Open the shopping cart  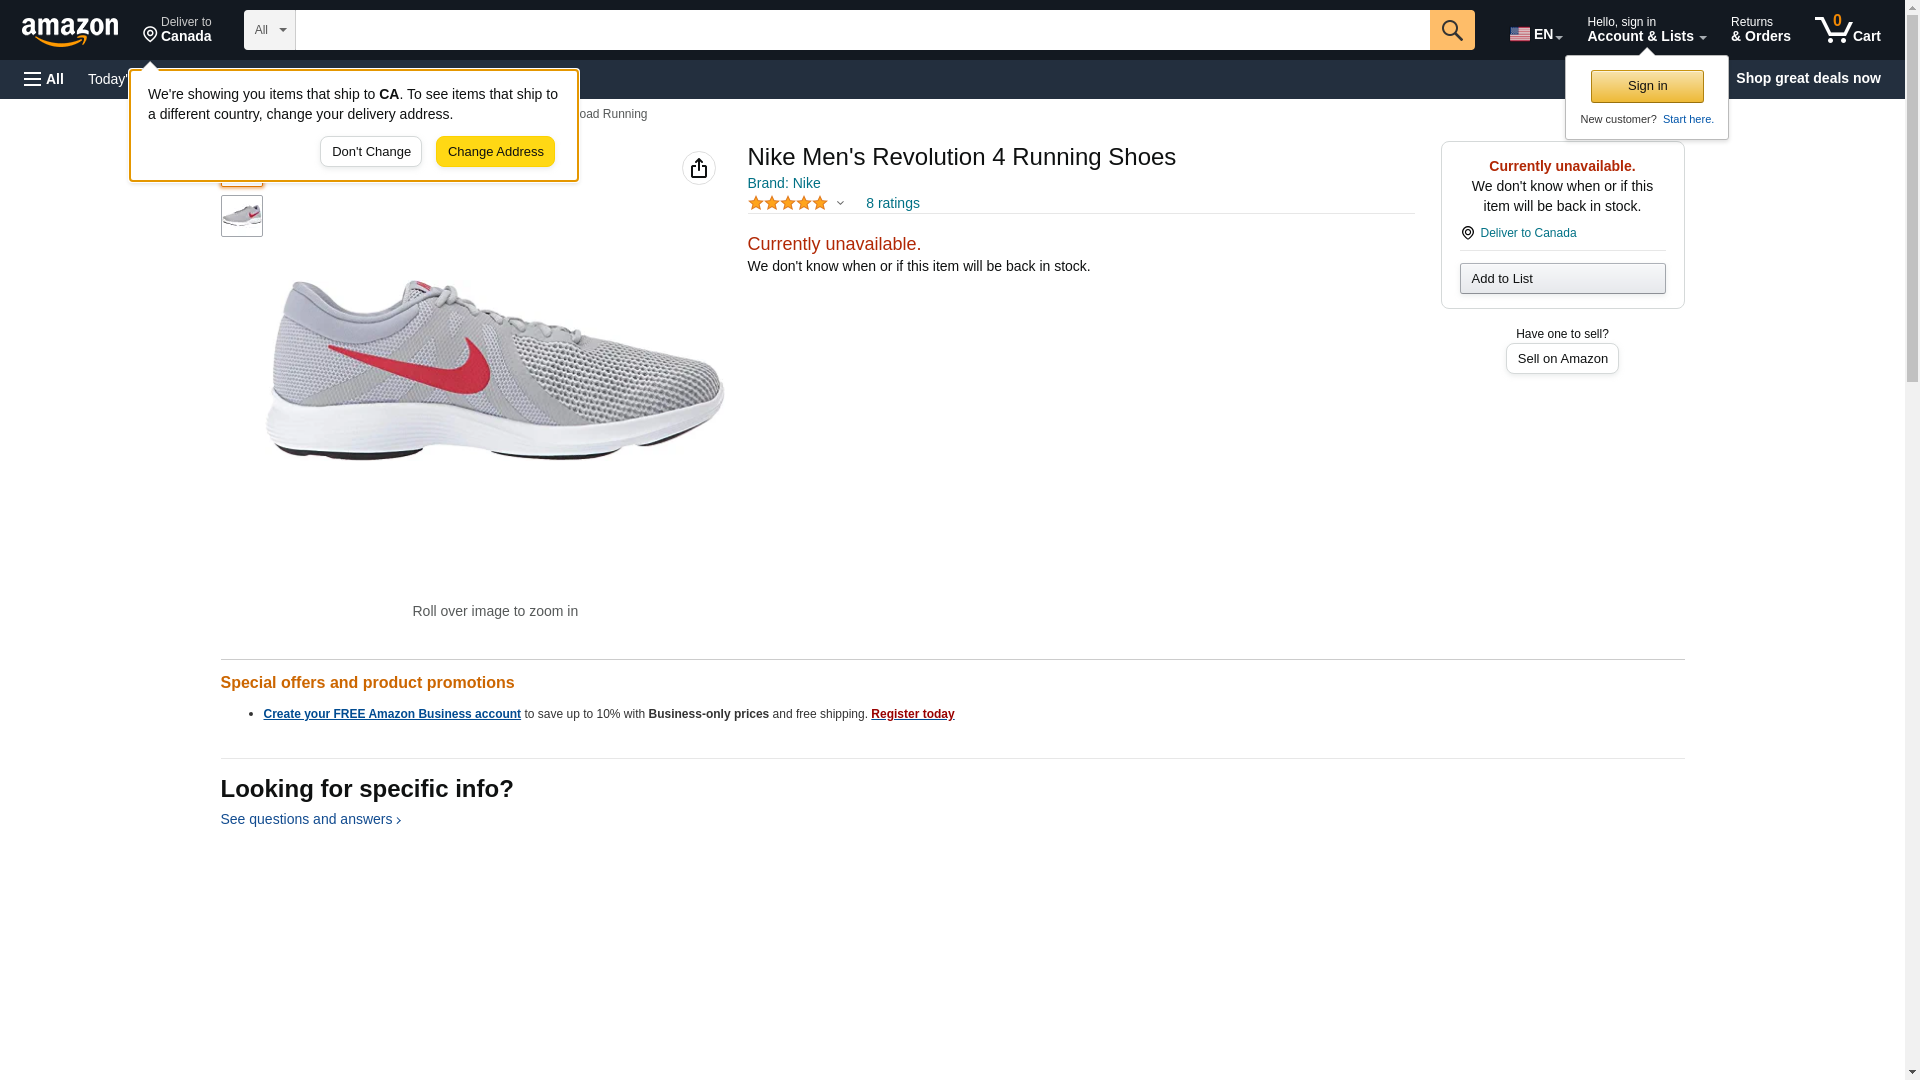pyautogui.click(x=1847, y=30)
